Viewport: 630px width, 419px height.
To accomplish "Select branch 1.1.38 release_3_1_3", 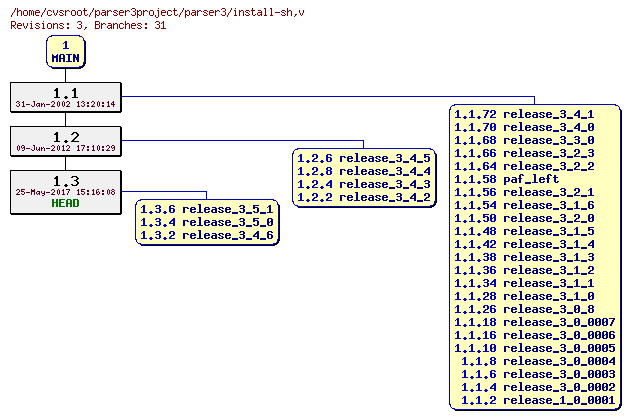I will pos(524,257).
